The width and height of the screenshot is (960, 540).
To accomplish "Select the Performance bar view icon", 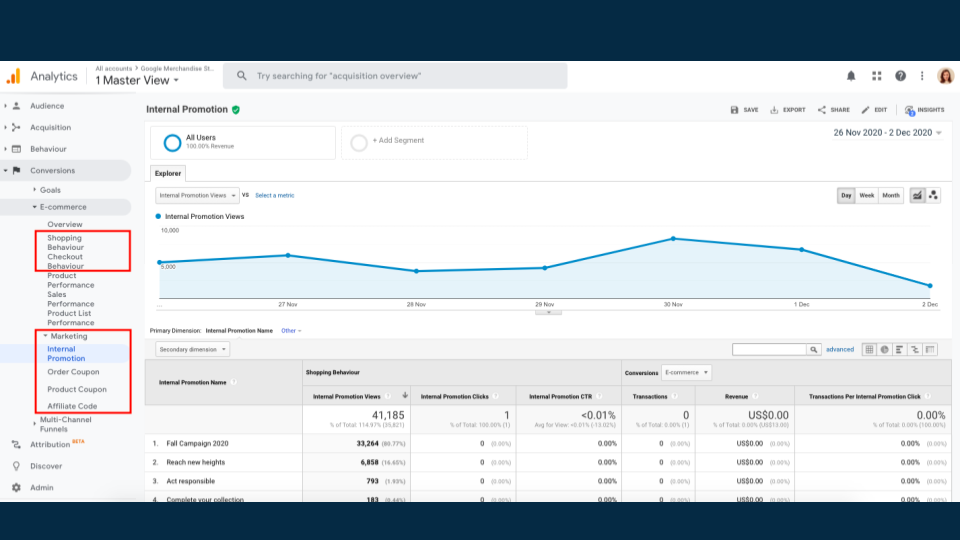I will [899, 350].
